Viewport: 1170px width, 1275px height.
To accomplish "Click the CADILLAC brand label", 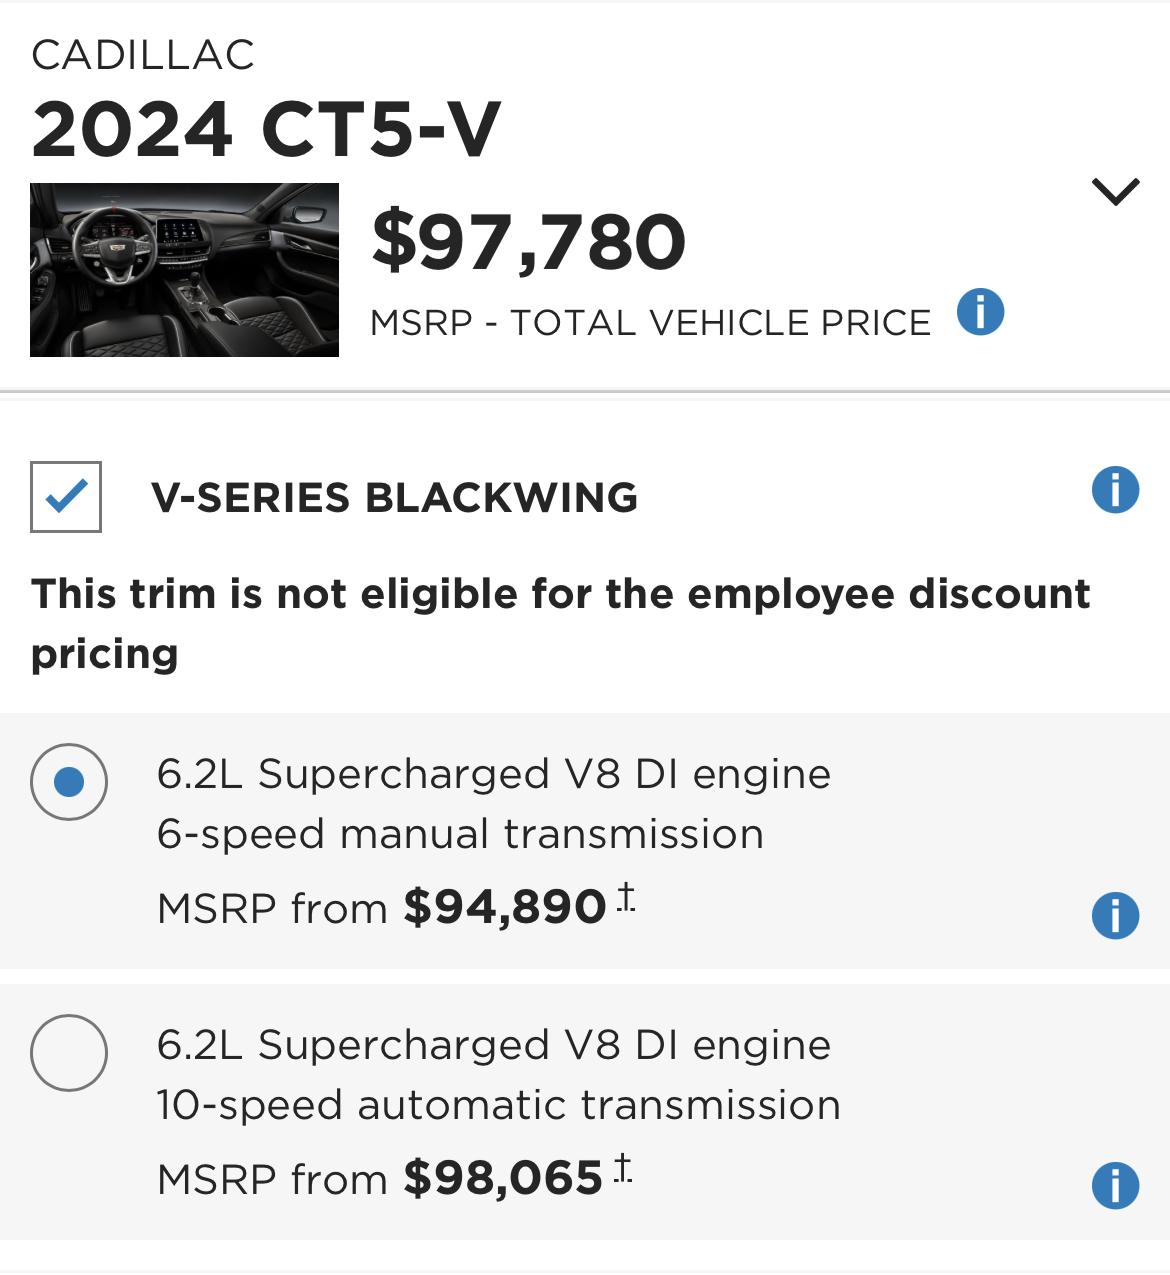I will click(143, 55).
